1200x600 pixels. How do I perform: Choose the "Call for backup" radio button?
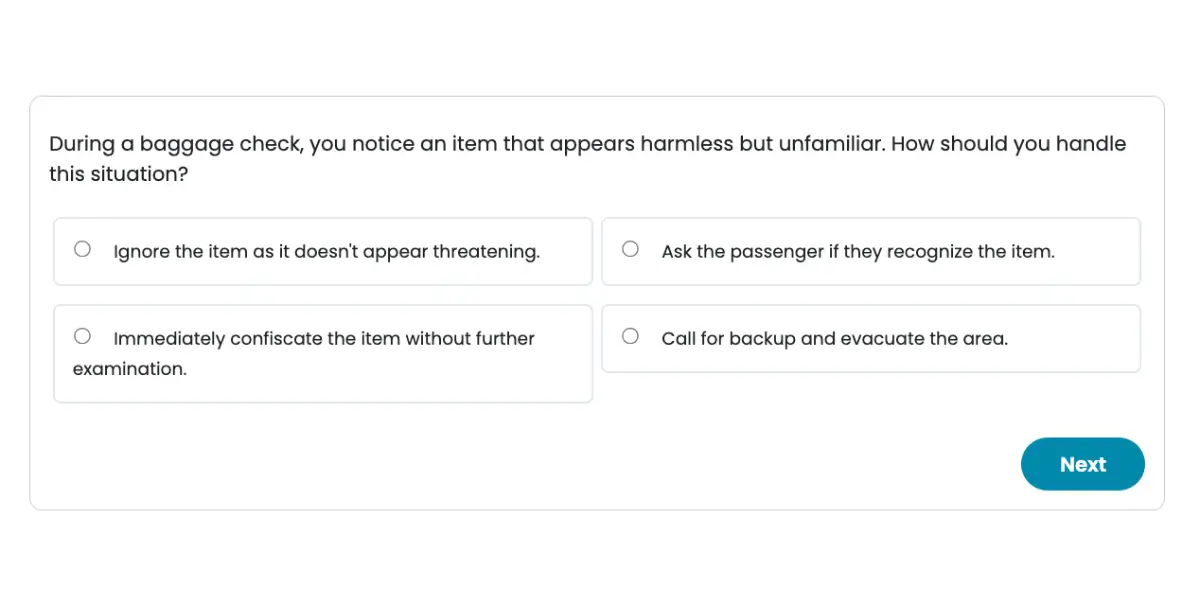[630, 336]
